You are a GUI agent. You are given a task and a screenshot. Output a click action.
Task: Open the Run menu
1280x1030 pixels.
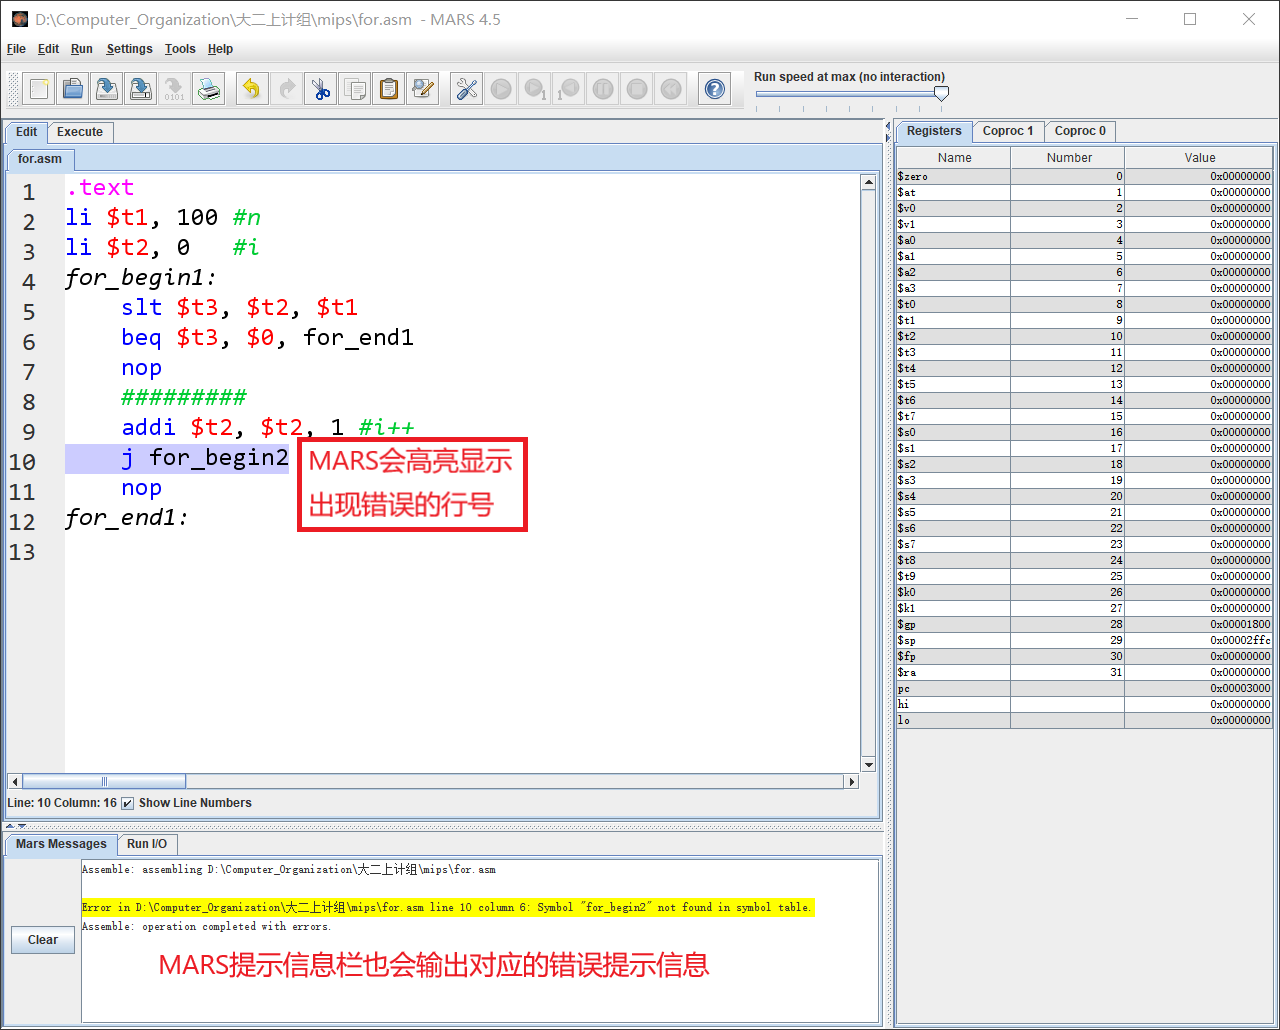tap(82, 49)
